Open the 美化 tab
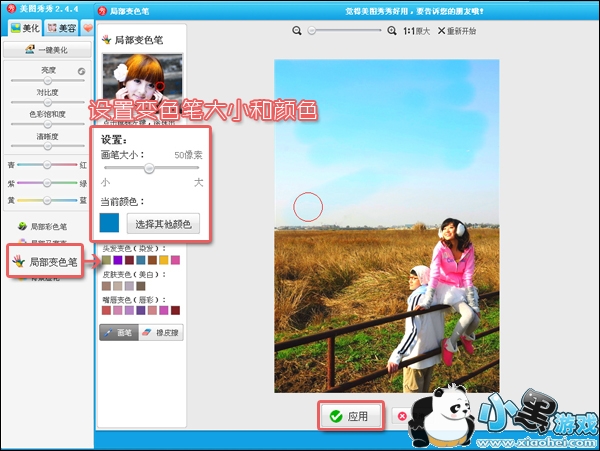Viewport: 600px width, 451px height. click(x=25, y=28)
